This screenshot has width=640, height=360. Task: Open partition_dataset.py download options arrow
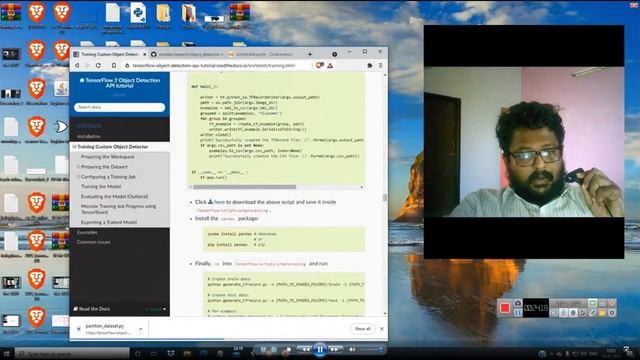pos(140,329)
